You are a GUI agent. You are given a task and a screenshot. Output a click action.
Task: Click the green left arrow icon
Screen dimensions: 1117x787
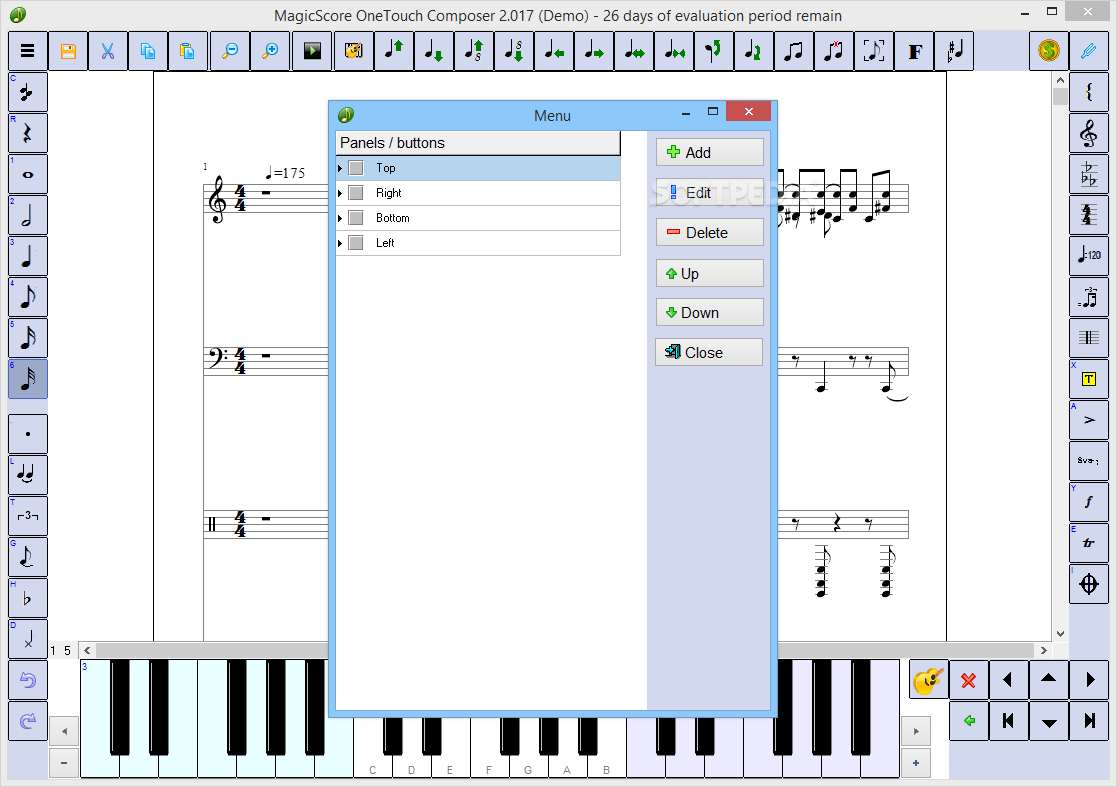(x=968, y=721)
